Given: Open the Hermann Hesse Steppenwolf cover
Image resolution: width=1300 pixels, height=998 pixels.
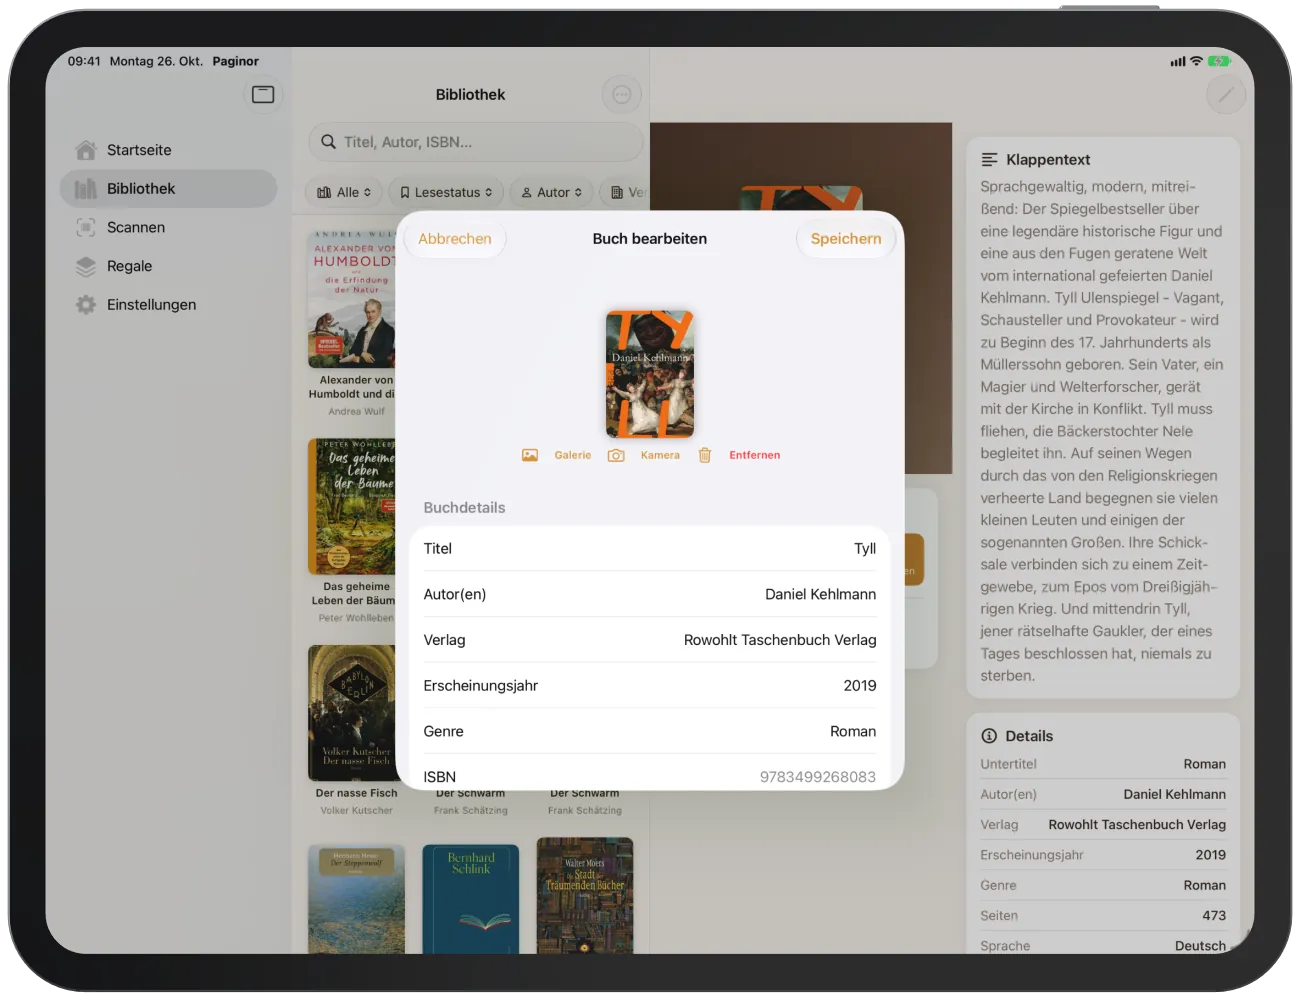Looking at the screenshot, I should (x=356, y=899).
